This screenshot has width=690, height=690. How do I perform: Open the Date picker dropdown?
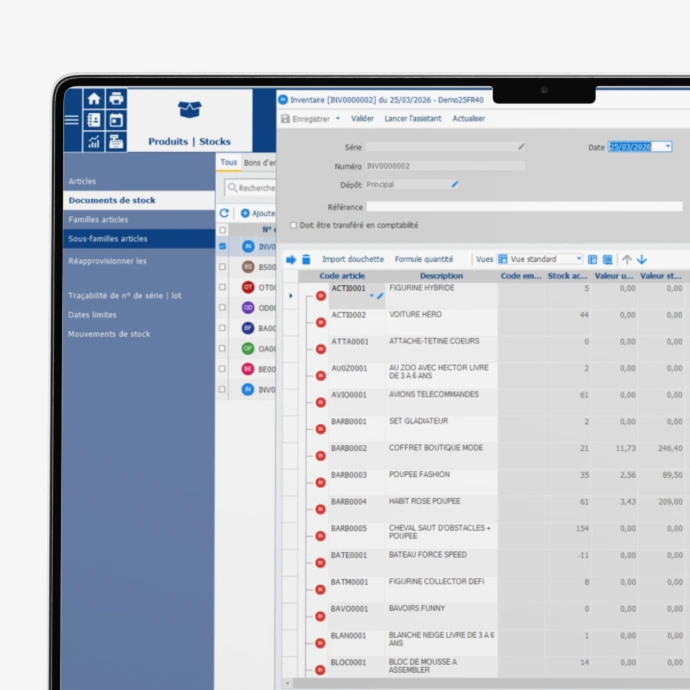coord(668,147)
